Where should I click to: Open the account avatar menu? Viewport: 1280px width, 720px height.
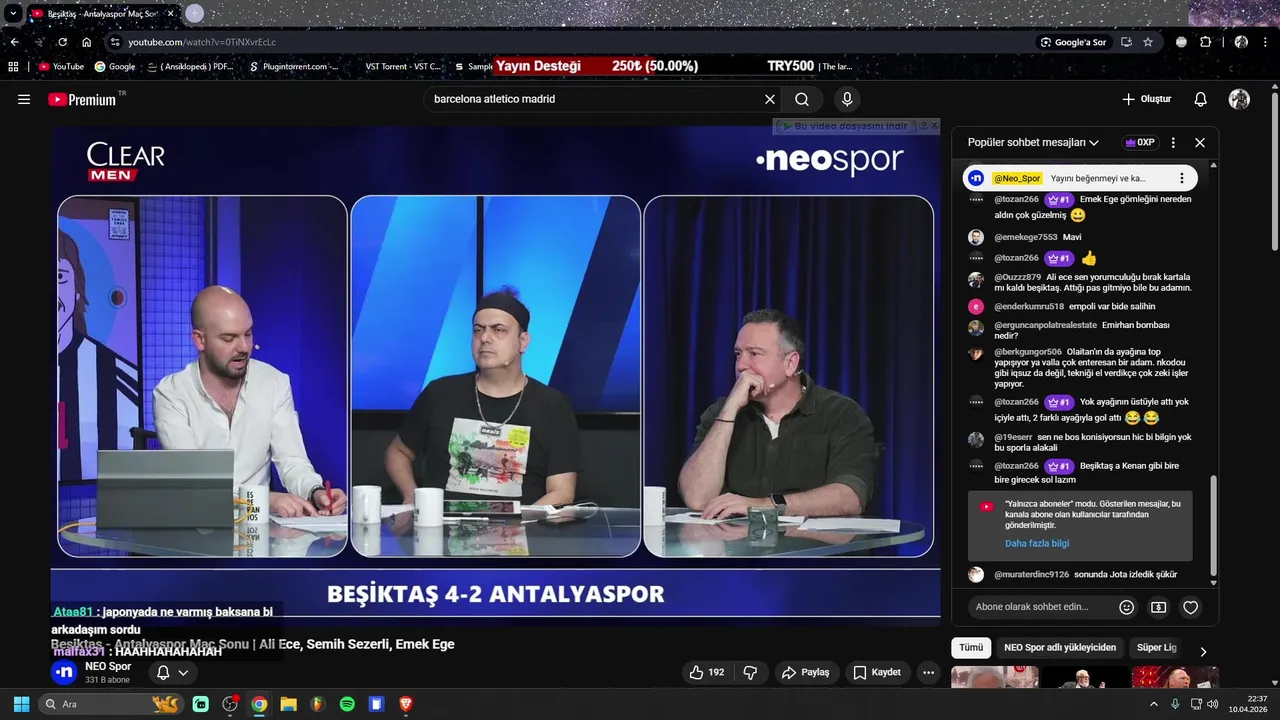pos(1239,99)
